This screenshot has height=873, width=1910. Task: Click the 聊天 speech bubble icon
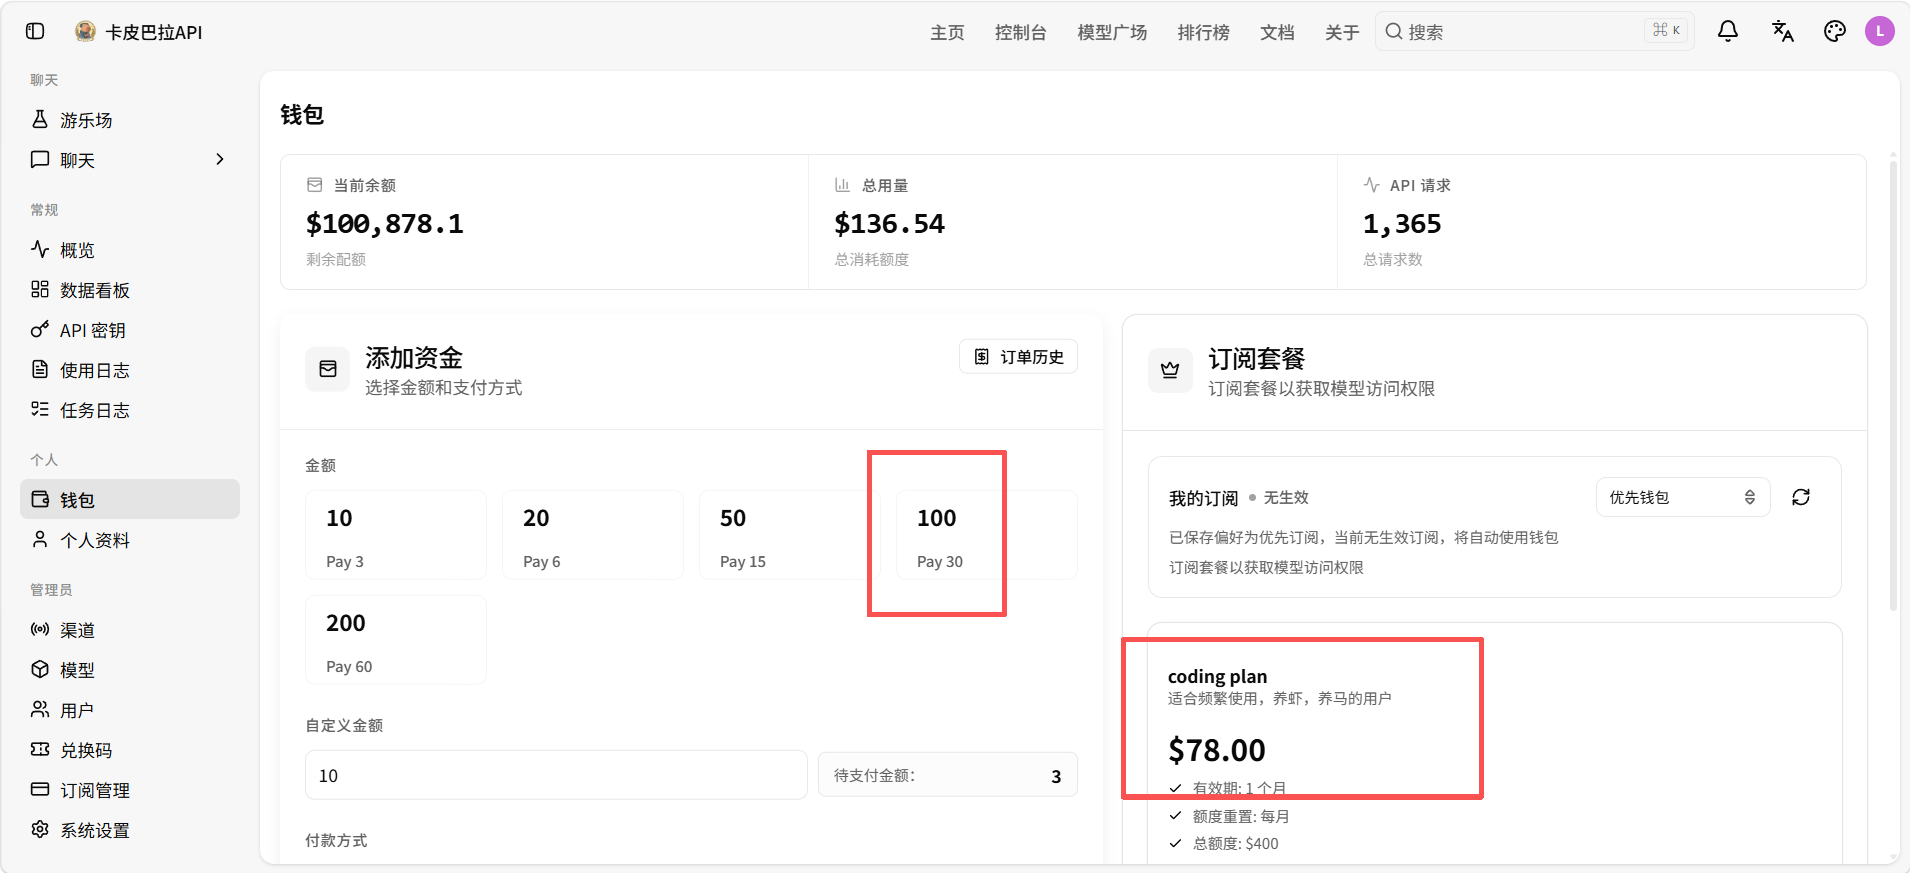40,159
